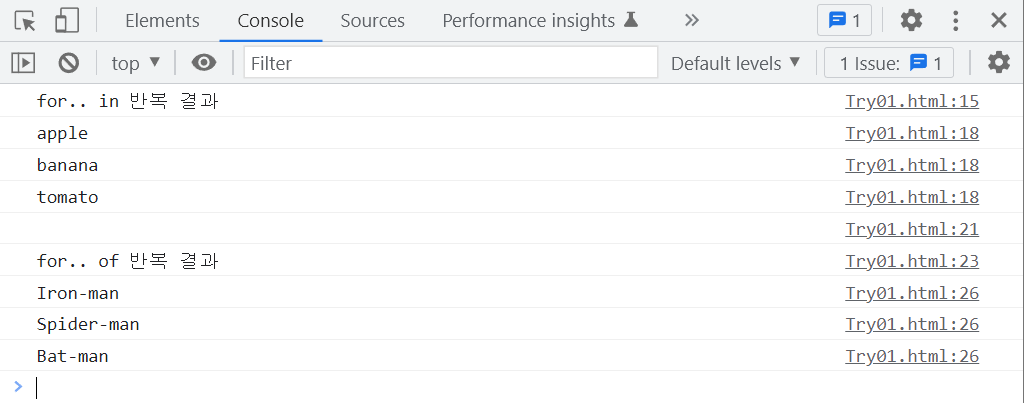Open the three-dot customize menu
The height and width of the screenshot is (403, 1024).
pyautogui.click(x=955, y=21)
